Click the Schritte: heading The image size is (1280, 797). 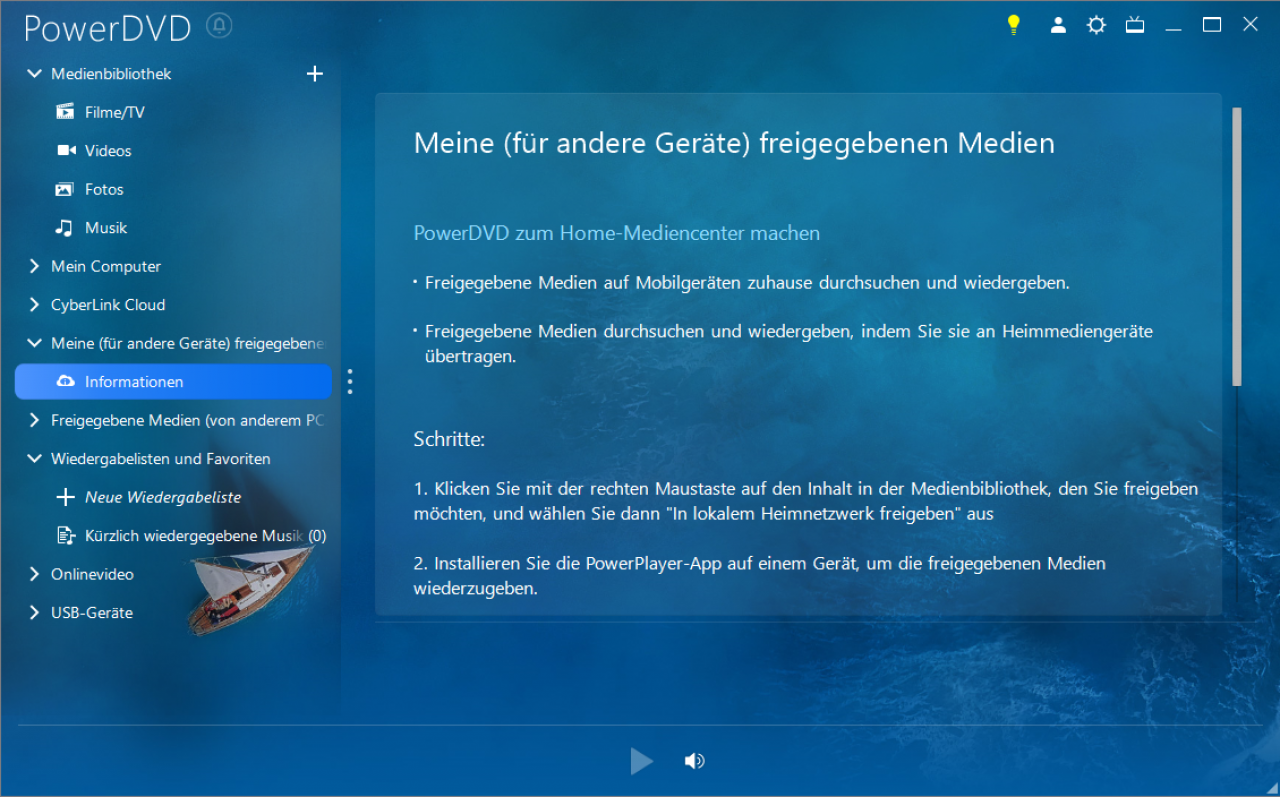click(x=449, y=439)
